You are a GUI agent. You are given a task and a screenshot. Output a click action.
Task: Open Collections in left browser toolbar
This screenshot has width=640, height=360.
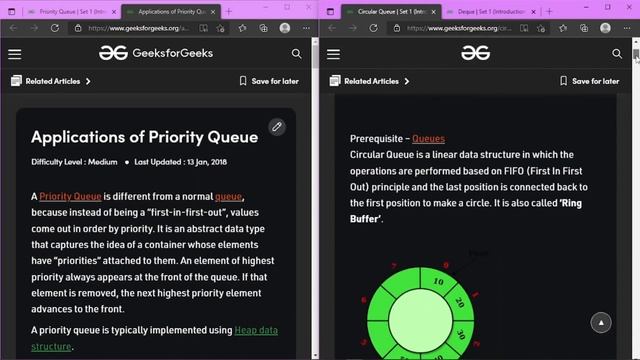[x=264, y=28]
